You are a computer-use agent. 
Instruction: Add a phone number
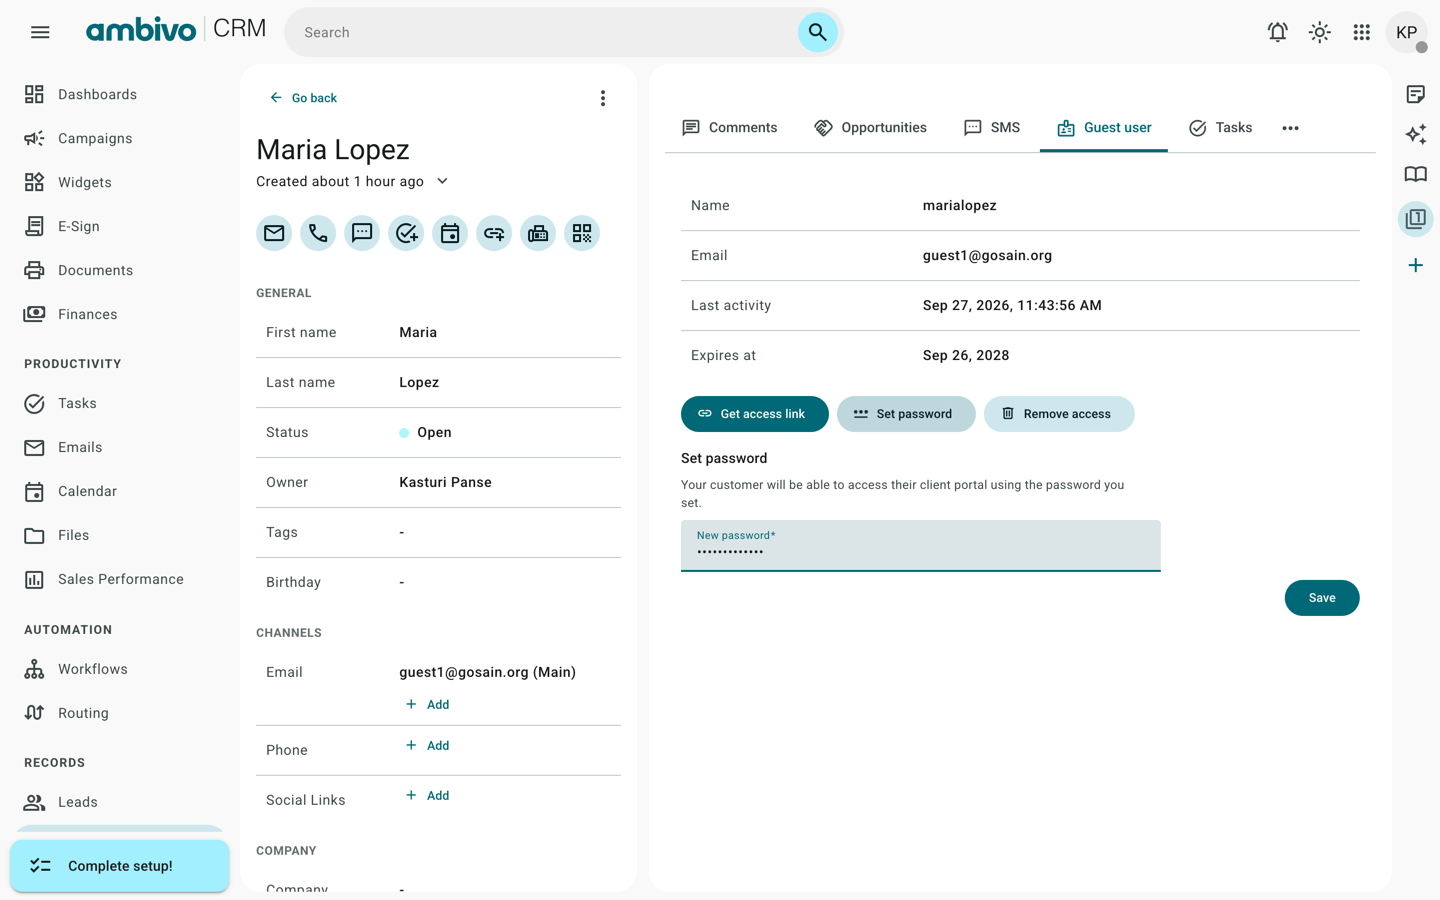click(427, 745)
